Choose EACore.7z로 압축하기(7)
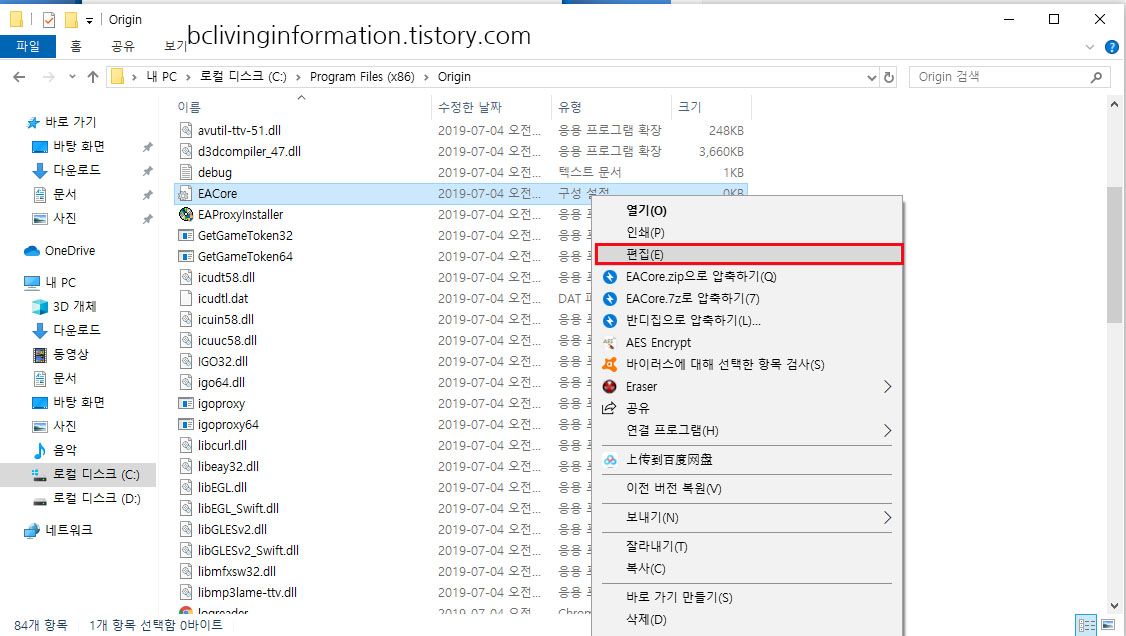Screen dimensions: 1126x636 tap(692, 299)
